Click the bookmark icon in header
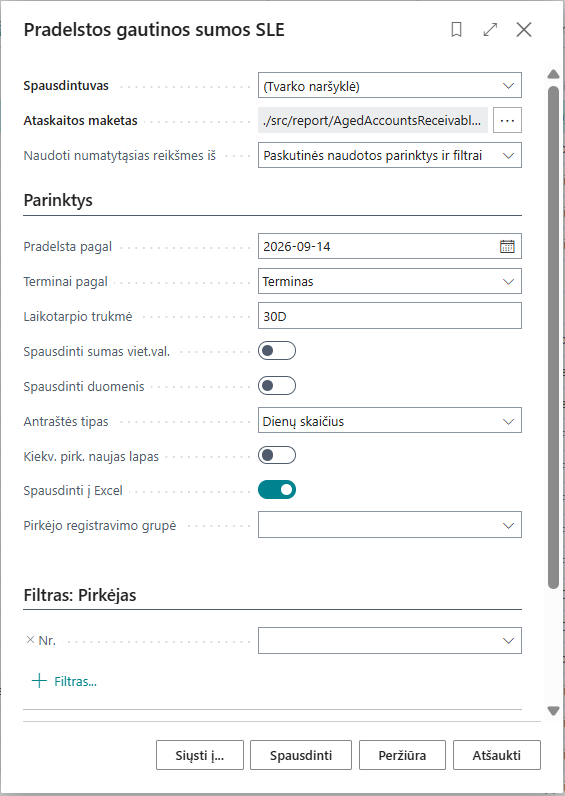The width and height of the screenshot is (565, 796). click(456, 30)
